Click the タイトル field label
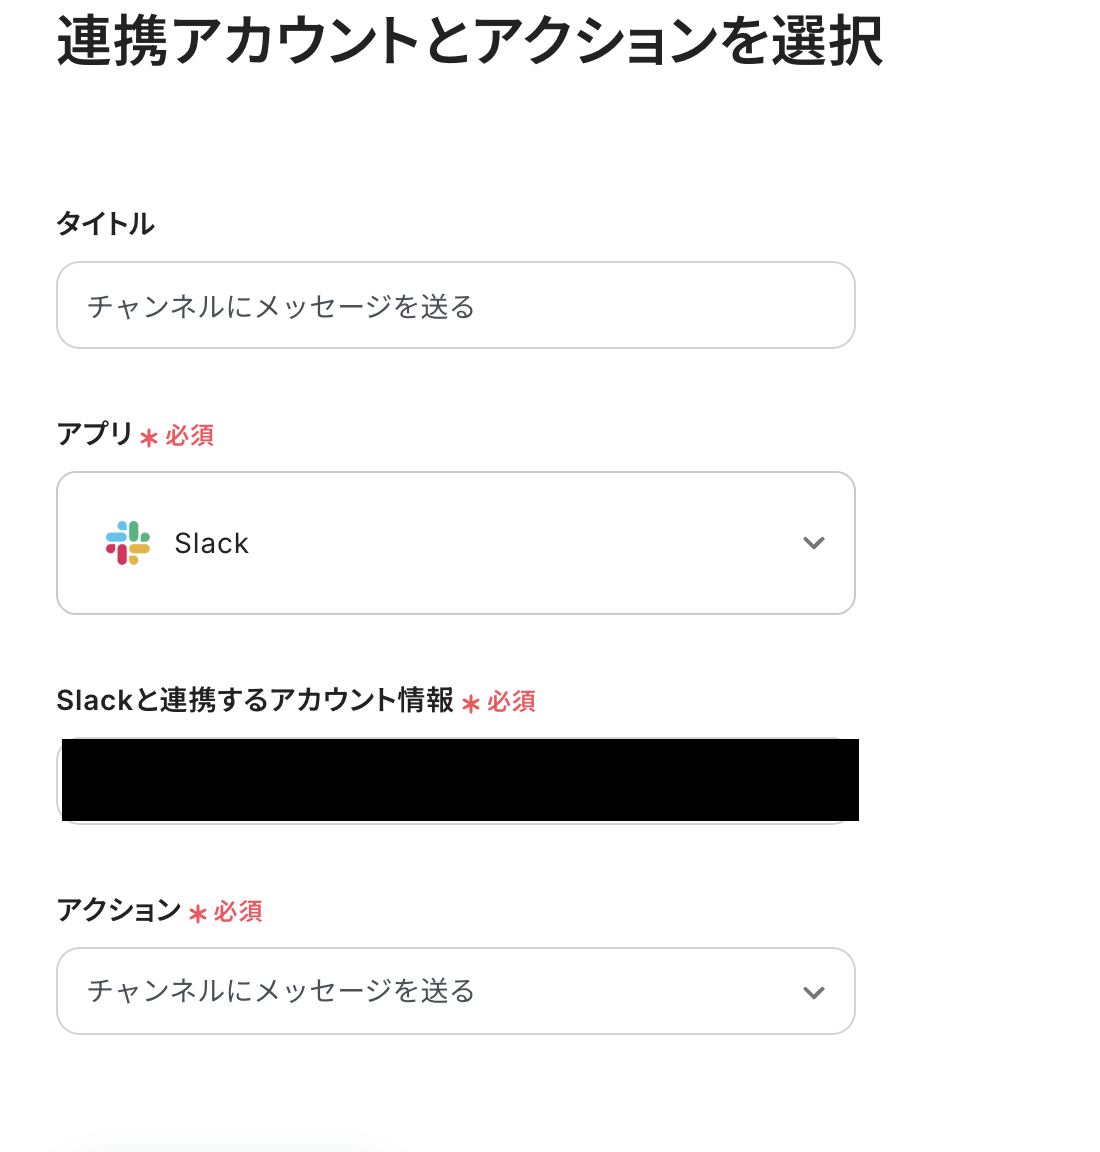The width and height of the screenshot is (1100, 1152). [x=106, y=224]
